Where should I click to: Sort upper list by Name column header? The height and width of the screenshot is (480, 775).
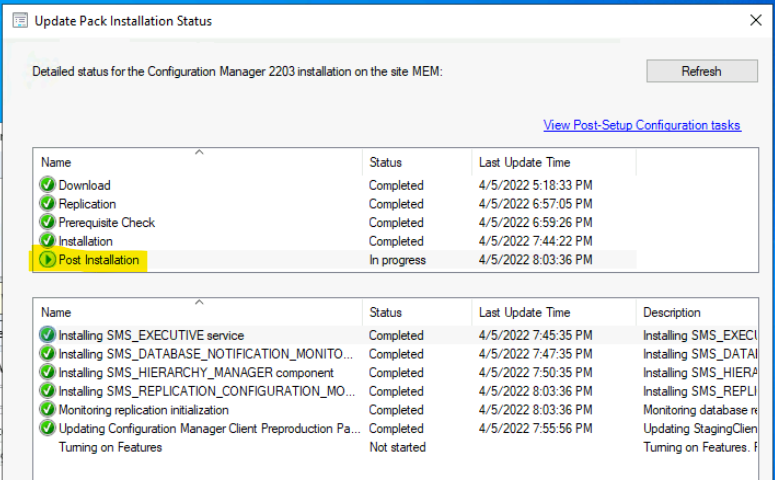point(198,162)
